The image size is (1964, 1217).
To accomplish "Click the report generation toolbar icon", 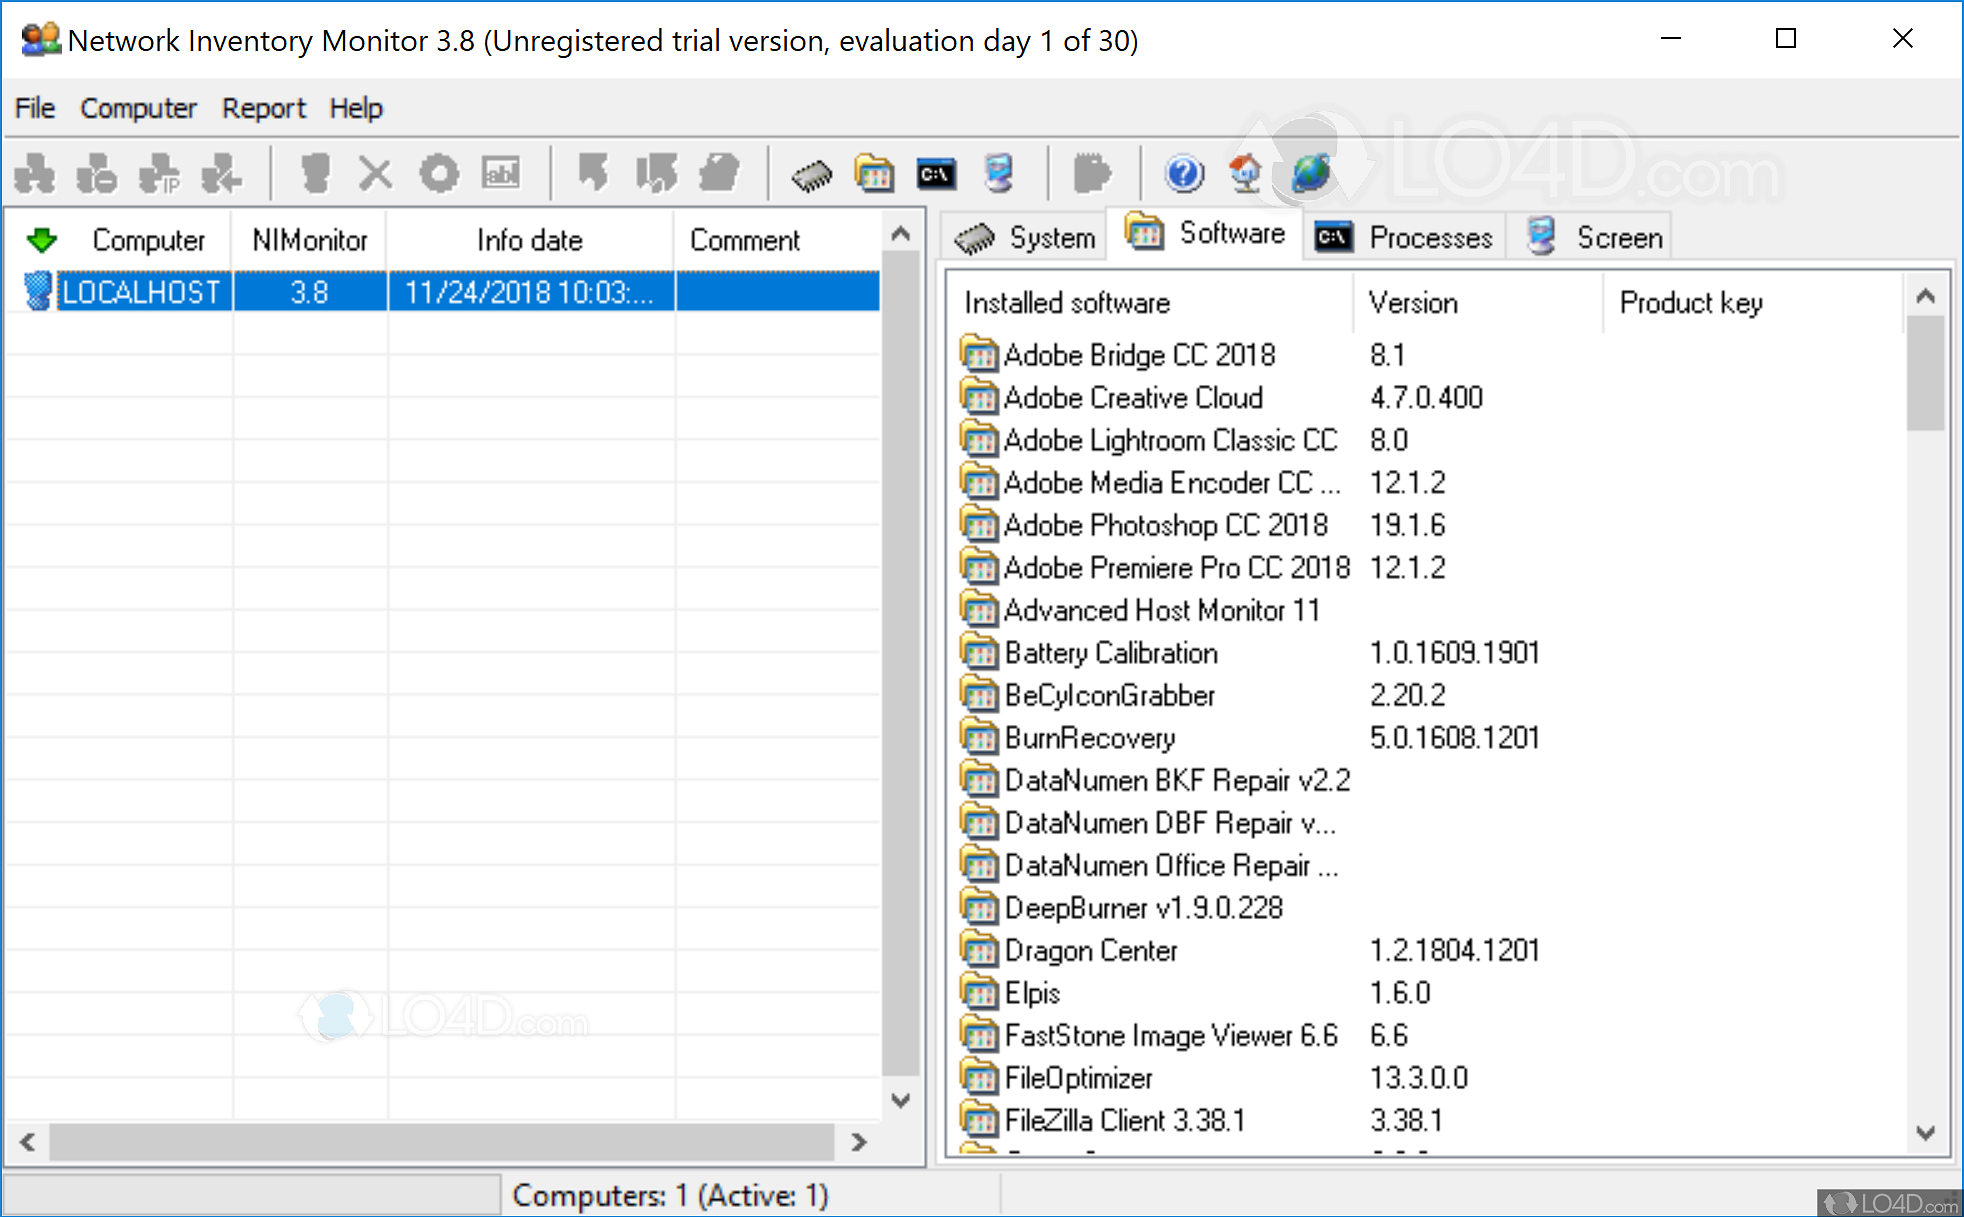I will pyautogui.click(x=1093, y=173).
